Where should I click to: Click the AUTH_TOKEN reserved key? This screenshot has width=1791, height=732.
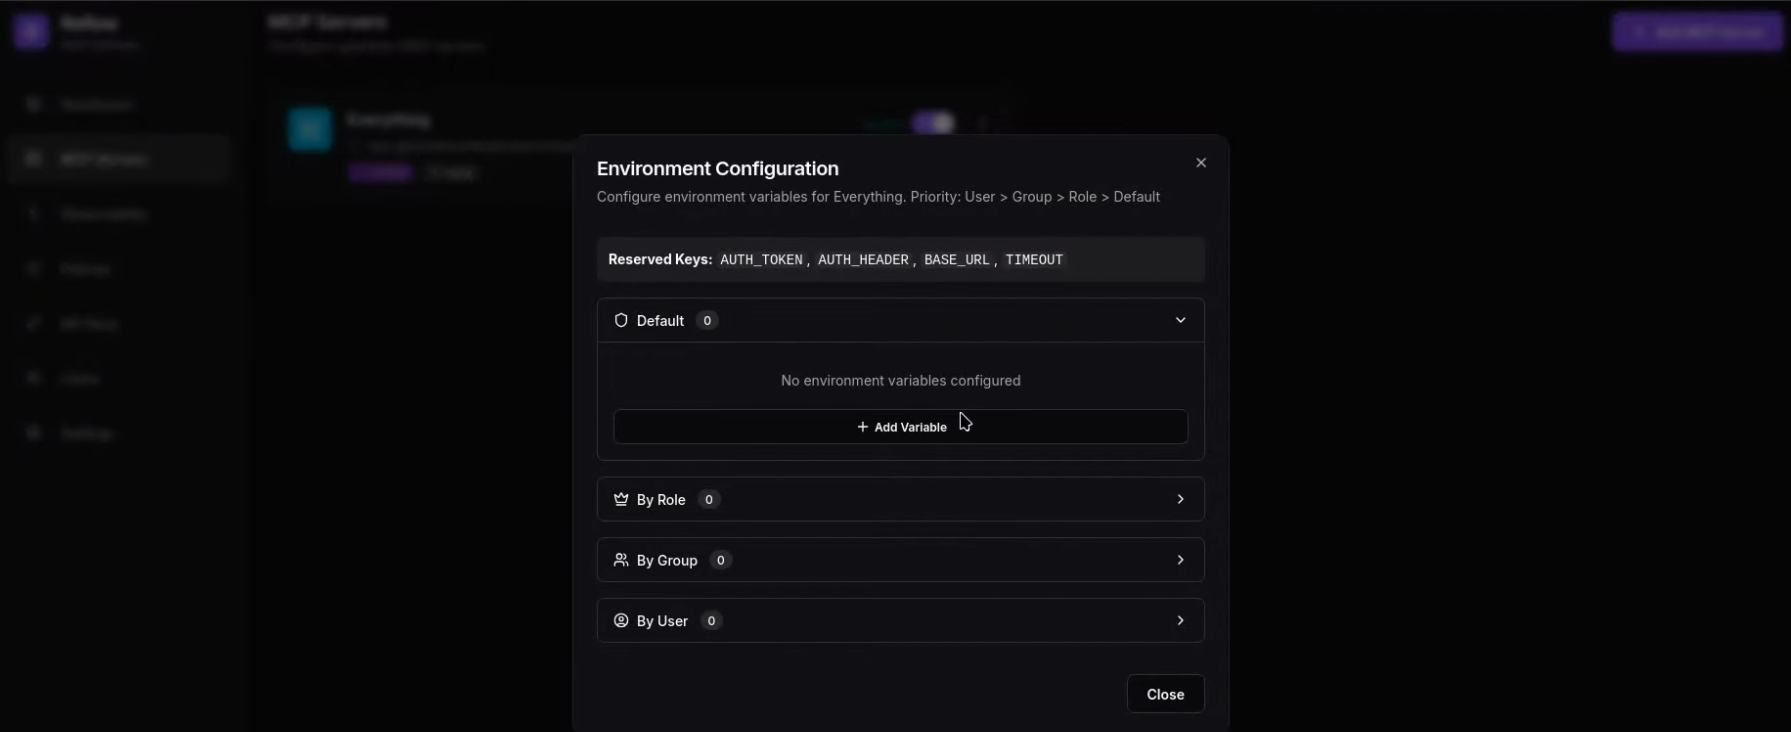click(761, 260)
